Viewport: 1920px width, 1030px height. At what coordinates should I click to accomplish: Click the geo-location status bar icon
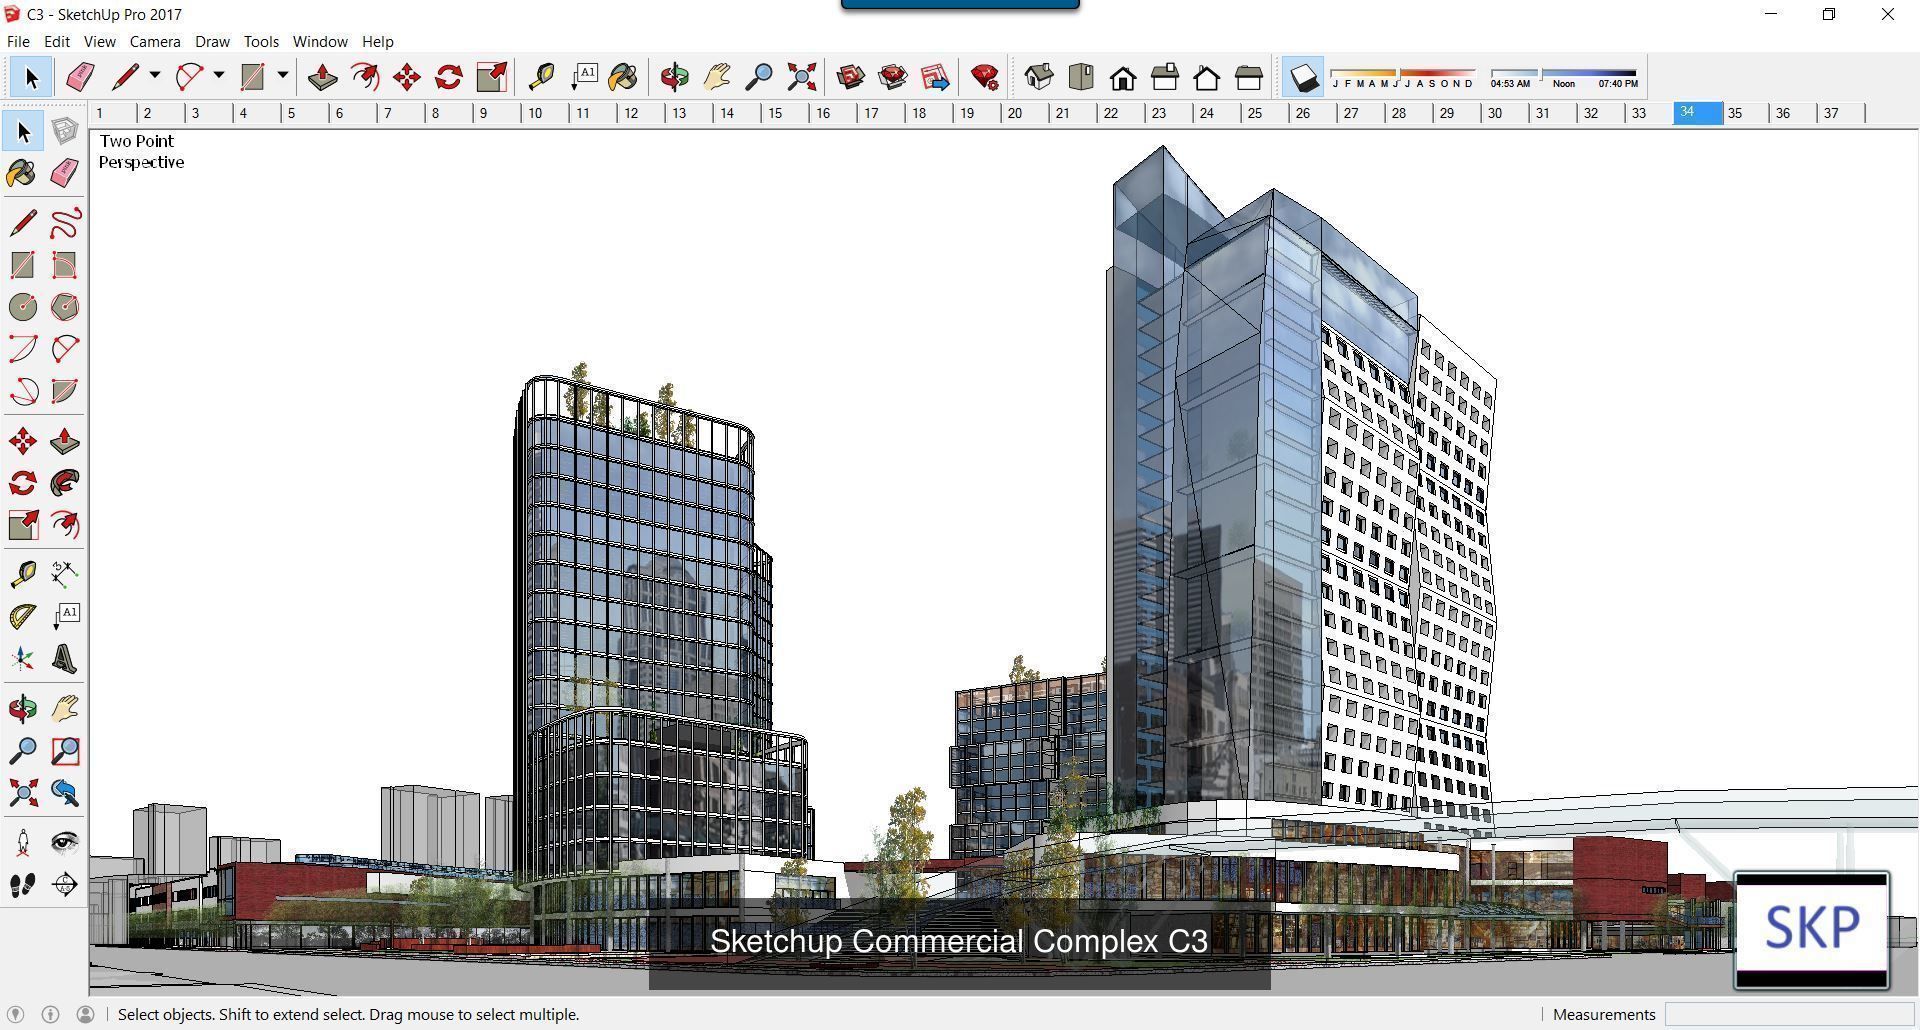click(x=16, y=1014)
